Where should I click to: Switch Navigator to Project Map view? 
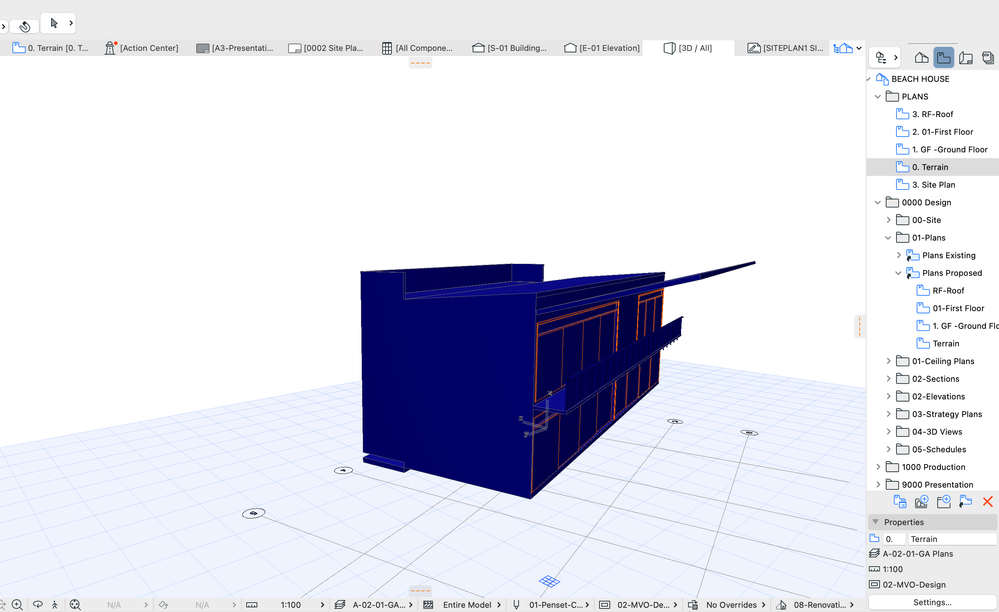pyautogui.click(x=922, y=57)
